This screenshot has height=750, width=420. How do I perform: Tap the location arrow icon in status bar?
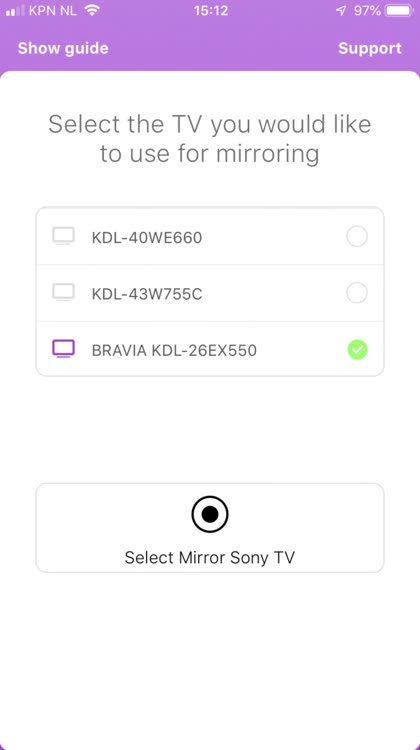pyautogui.click(x=341, y=11)
